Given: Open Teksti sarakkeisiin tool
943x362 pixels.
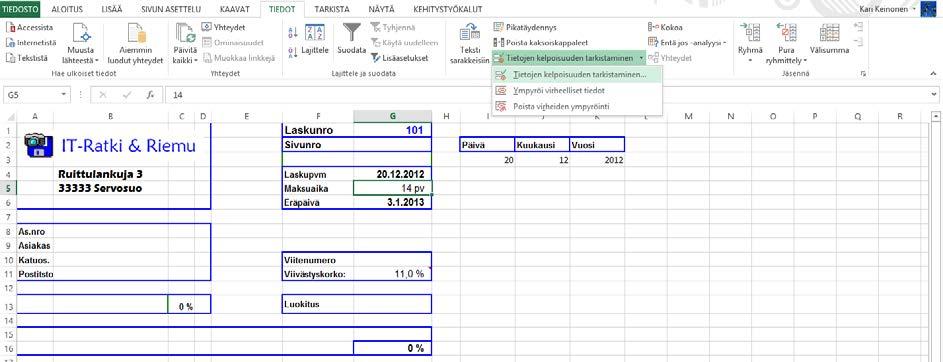Looking at the screenshot, I should pos(469,43).
